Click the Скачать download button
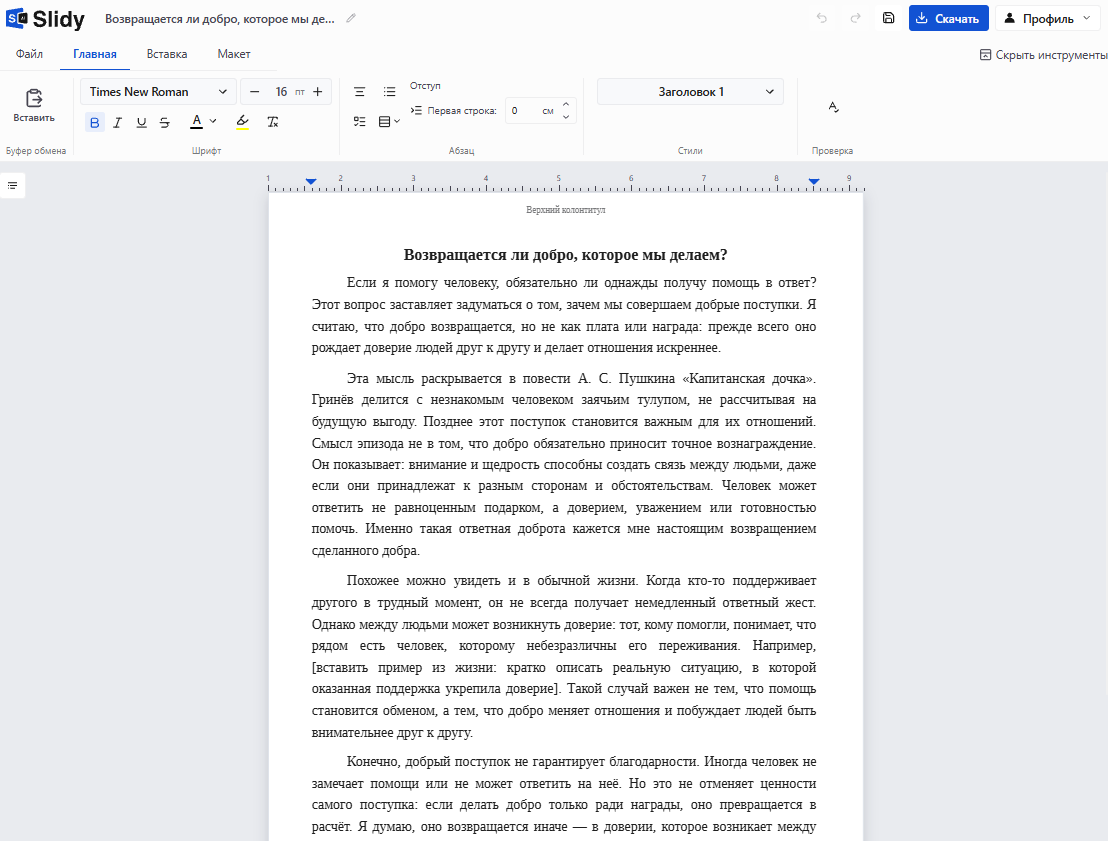Screen dimensions: 1108x841 click(948, 18)
